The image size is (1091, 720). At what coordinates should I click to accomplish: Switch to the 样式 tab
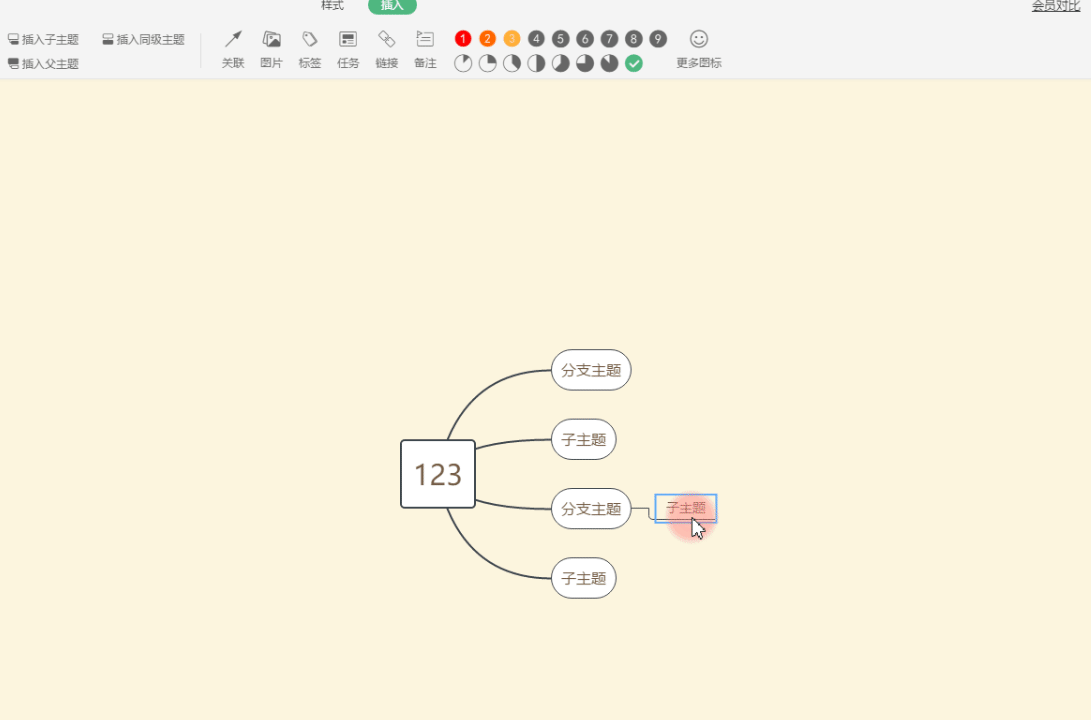[x=332, y=6]
